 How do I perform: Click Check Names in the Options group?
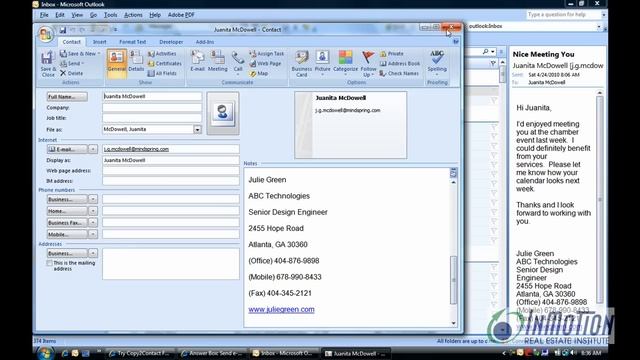tap(399, 73)
